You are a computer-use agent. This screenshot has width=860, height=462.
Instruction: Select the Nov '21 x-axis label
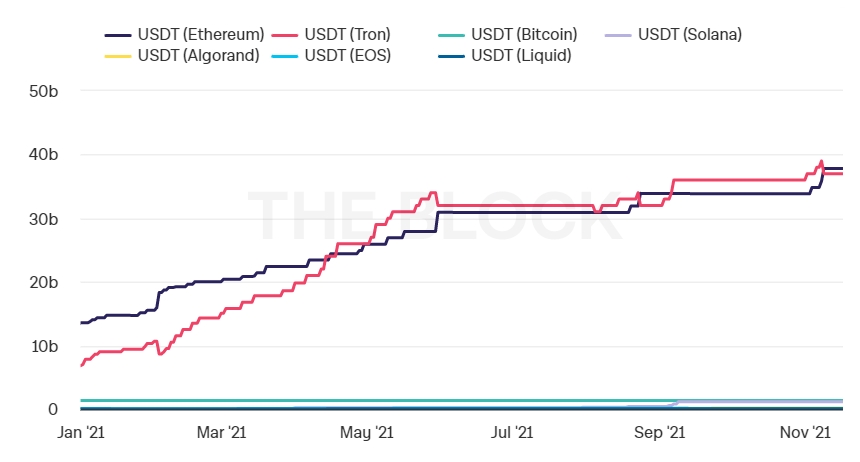[x=806, y=433]
